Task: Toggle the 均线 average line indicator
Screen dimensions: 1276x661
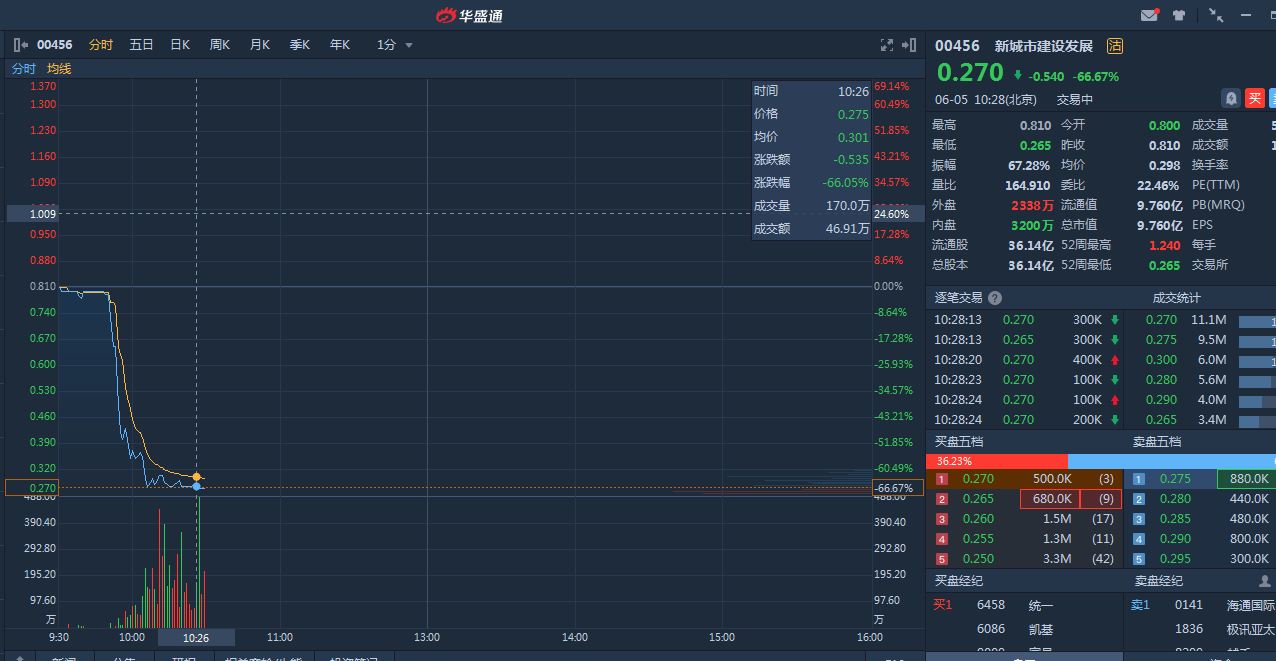Action: [59, 69]
